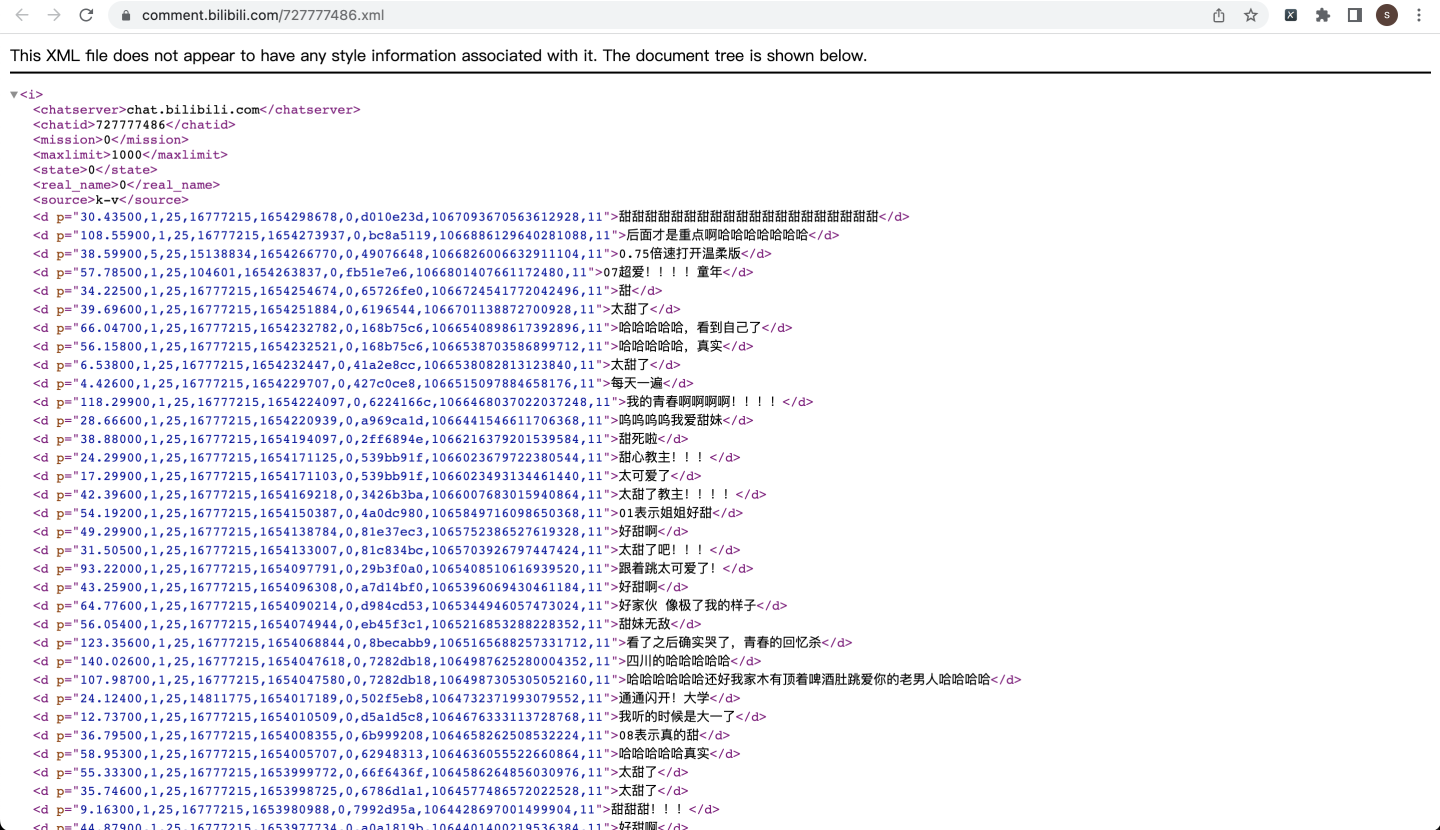Collapse the root <i> element triangle
Viewport: 1440px width, 830px height.
pos(14,95)
